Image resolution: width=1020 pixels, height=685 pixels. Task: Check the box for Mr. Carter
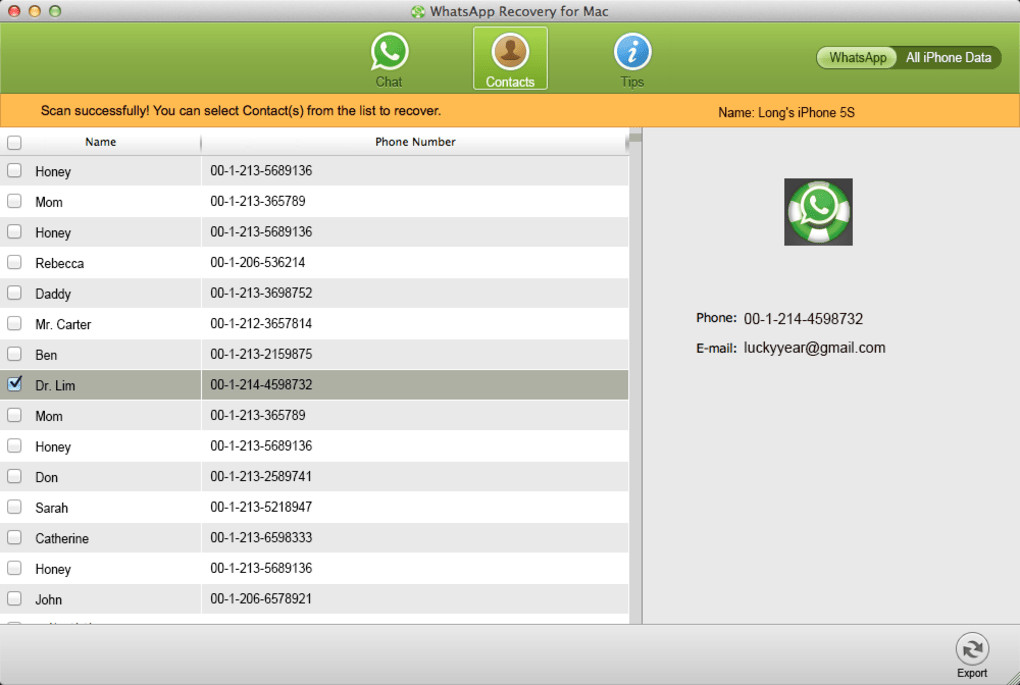pyautogui.click(x=14, y=323)
